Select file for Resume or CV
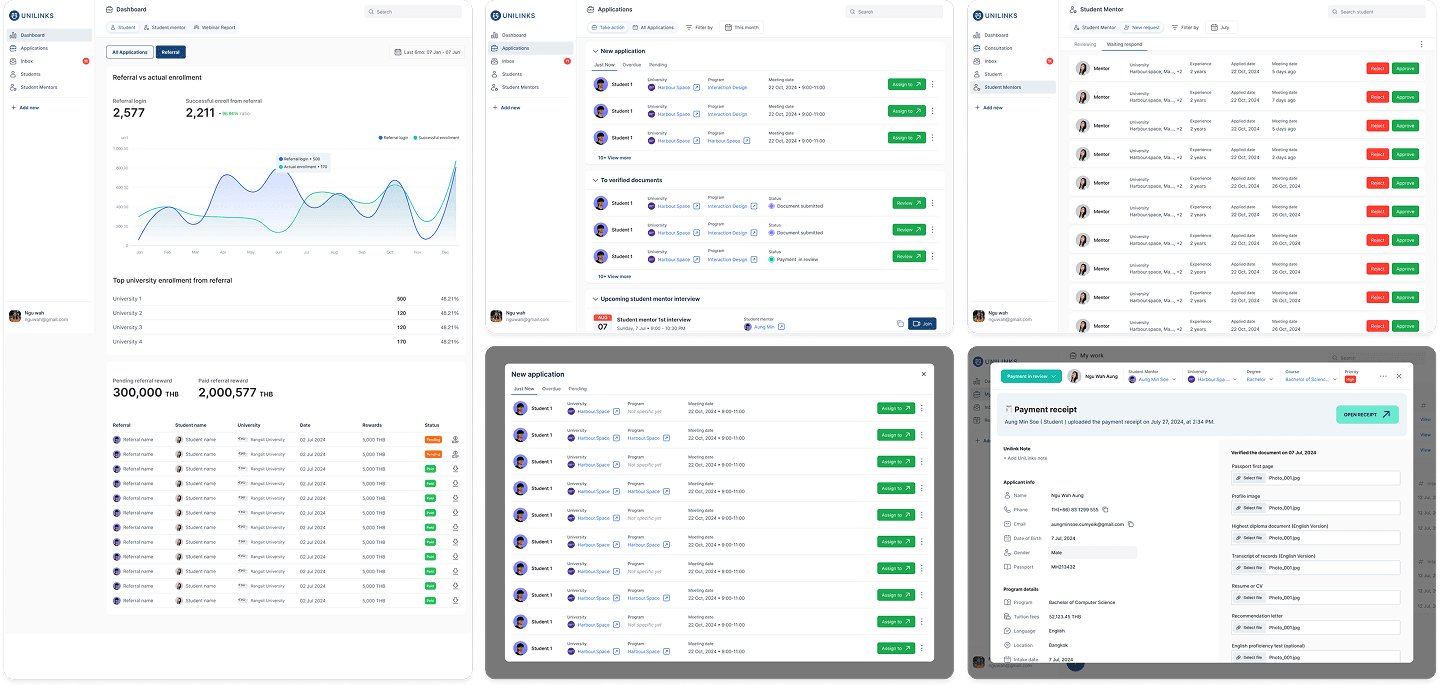 (1249, 597)
